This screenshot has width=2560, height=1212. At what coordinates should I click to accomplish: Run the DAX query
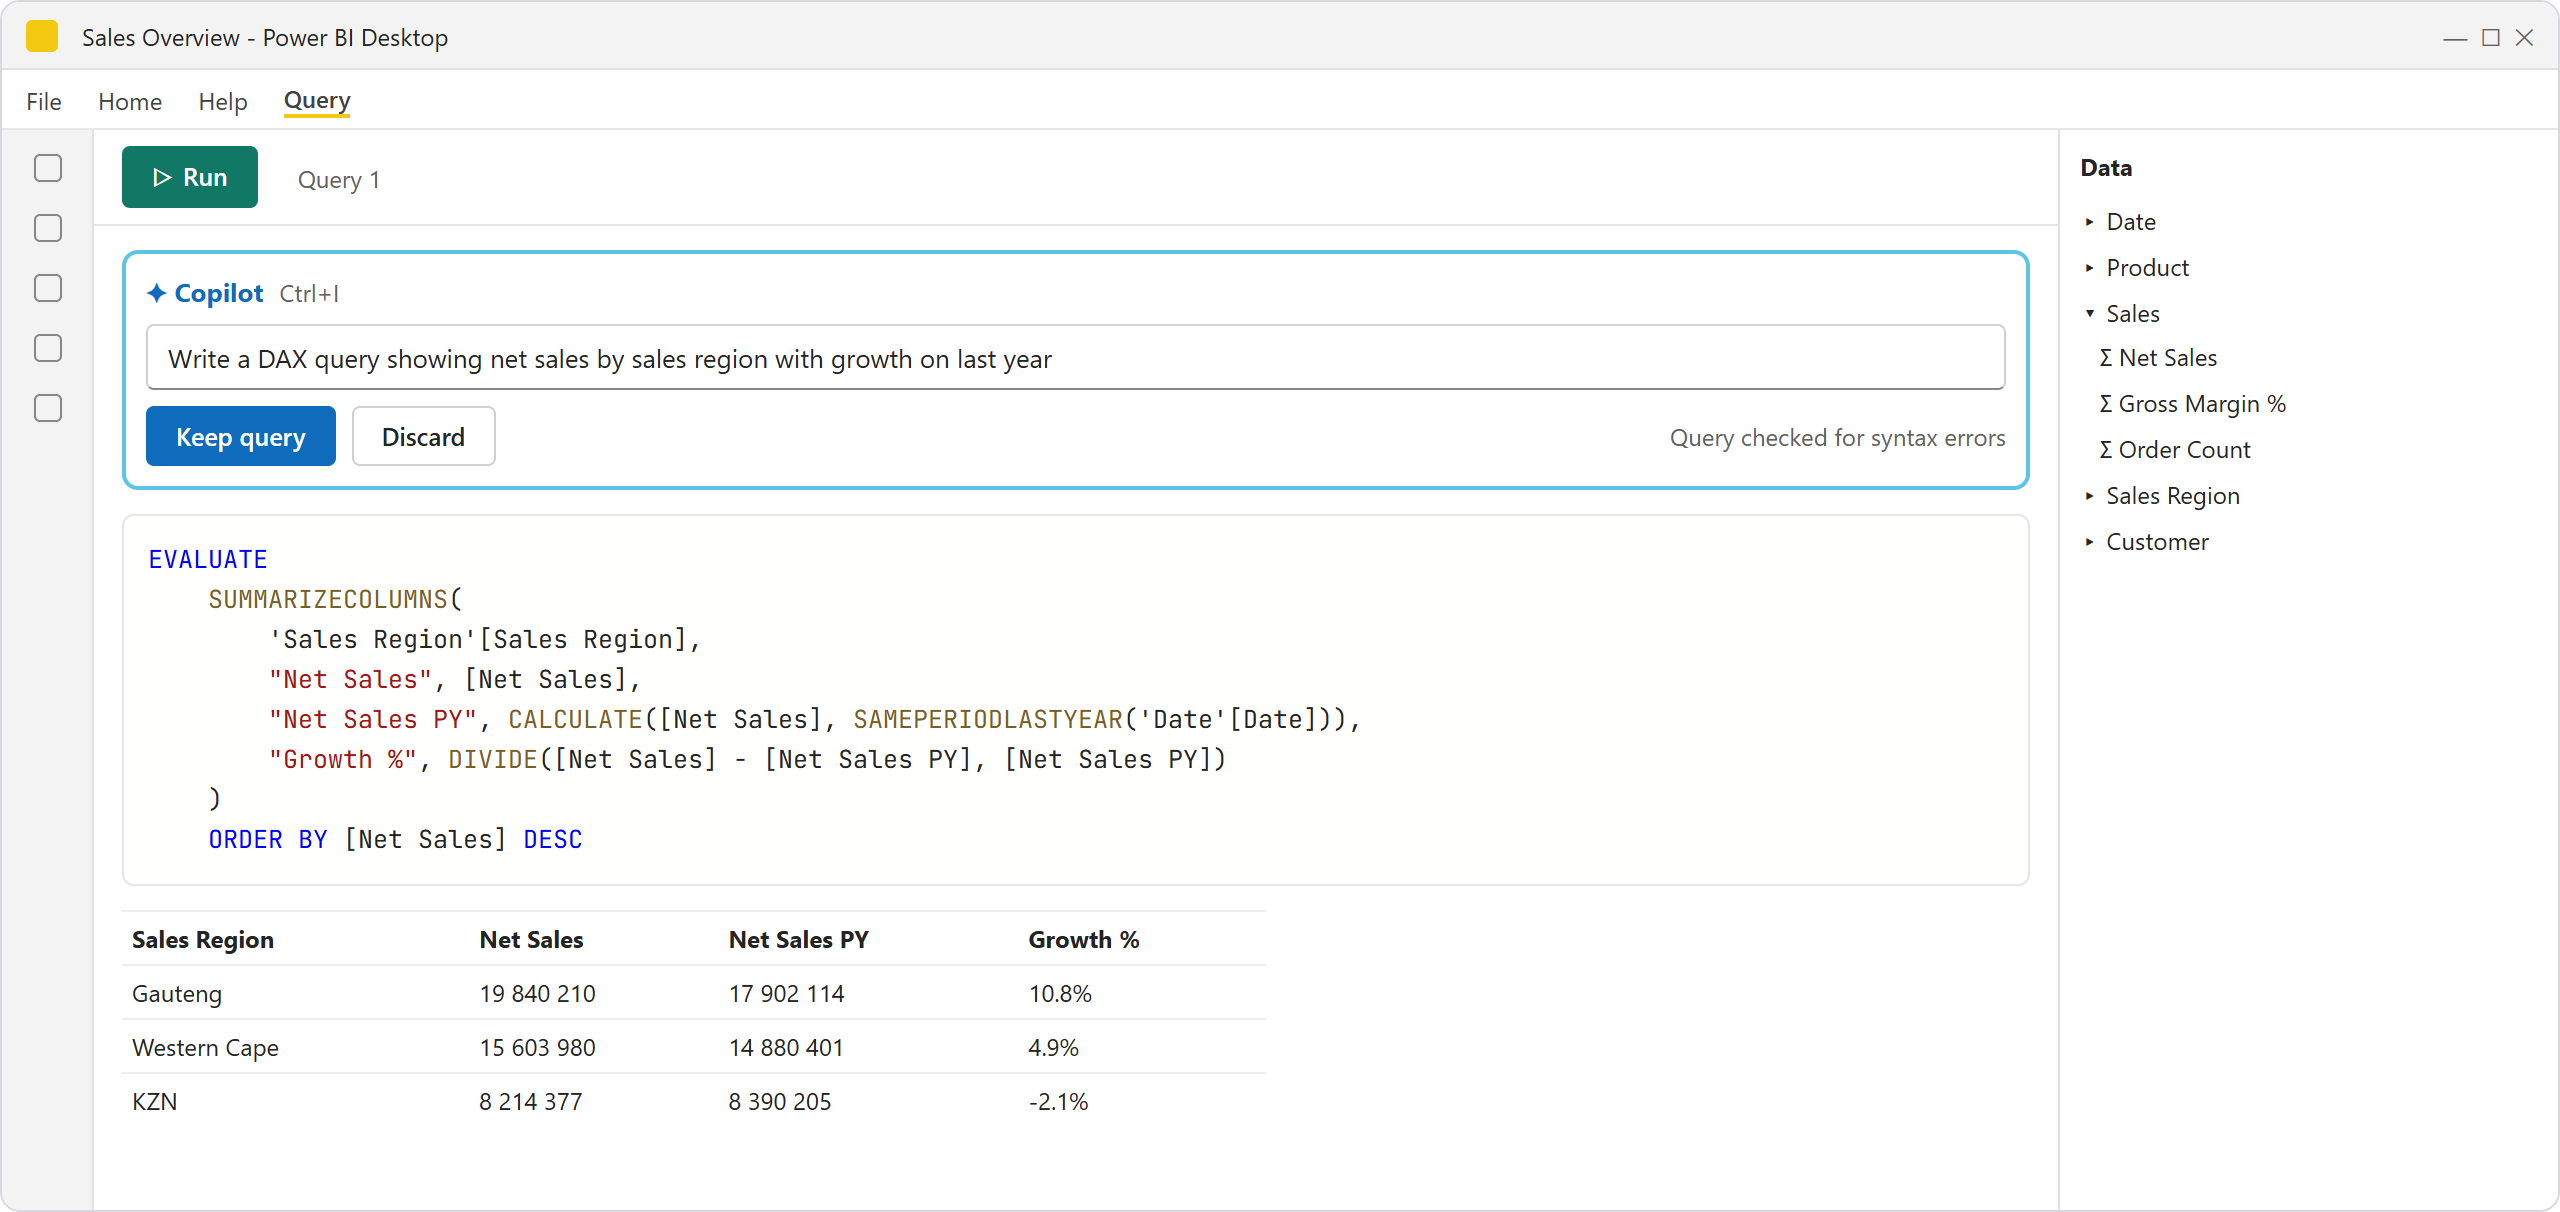(x=190, y=177)
